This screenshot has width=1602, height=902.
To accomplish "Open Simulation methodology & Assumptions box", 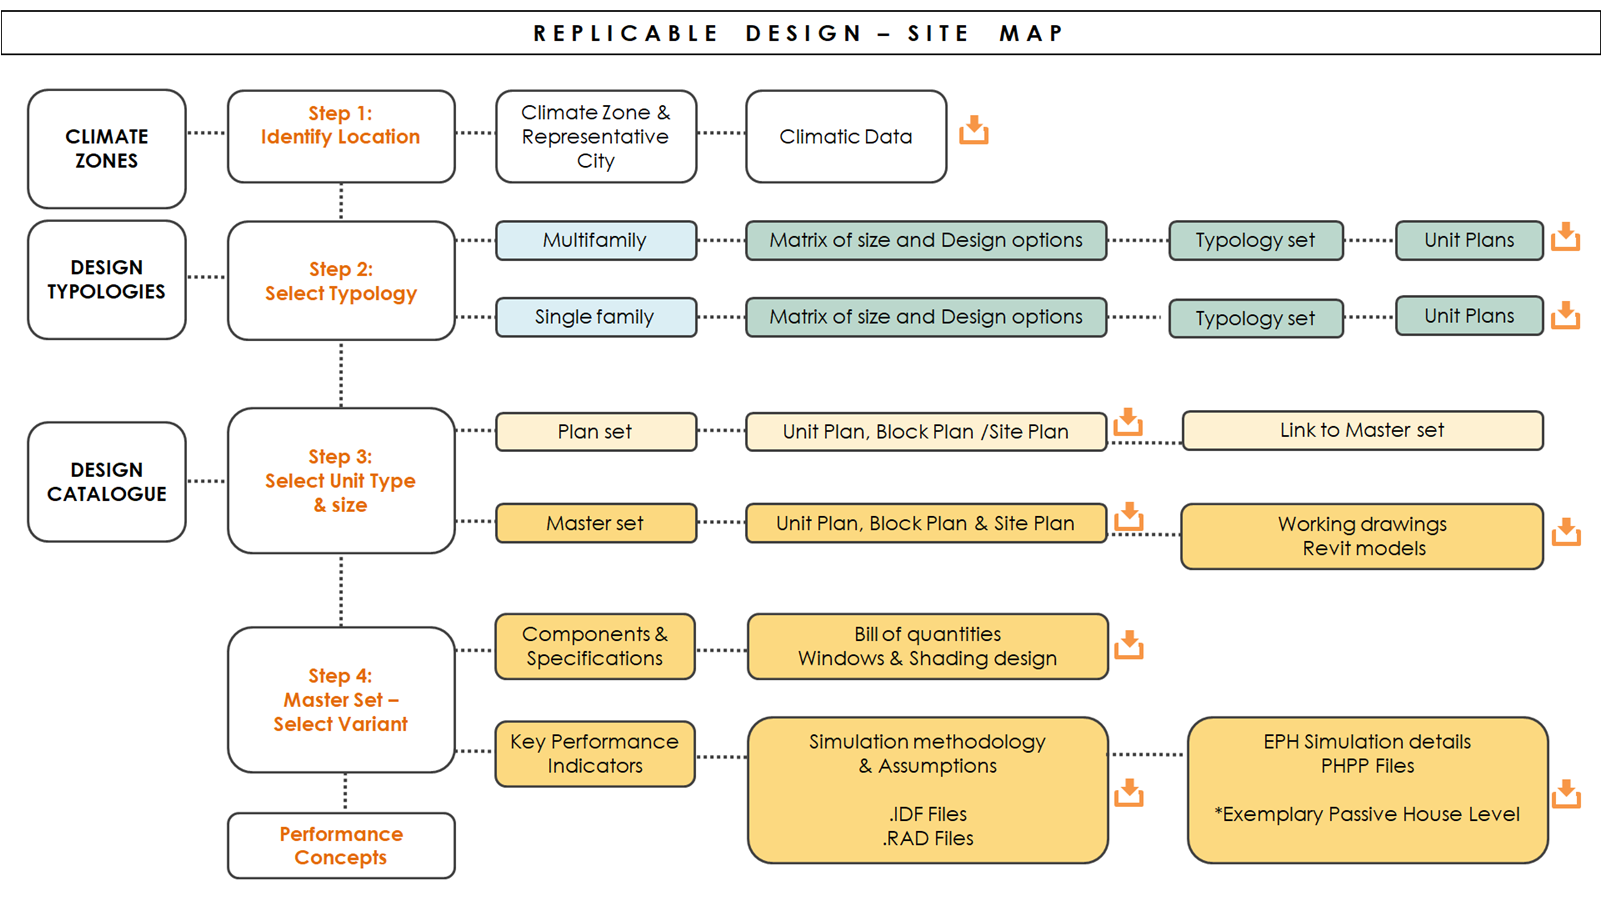I will click(x=928, y=790).
